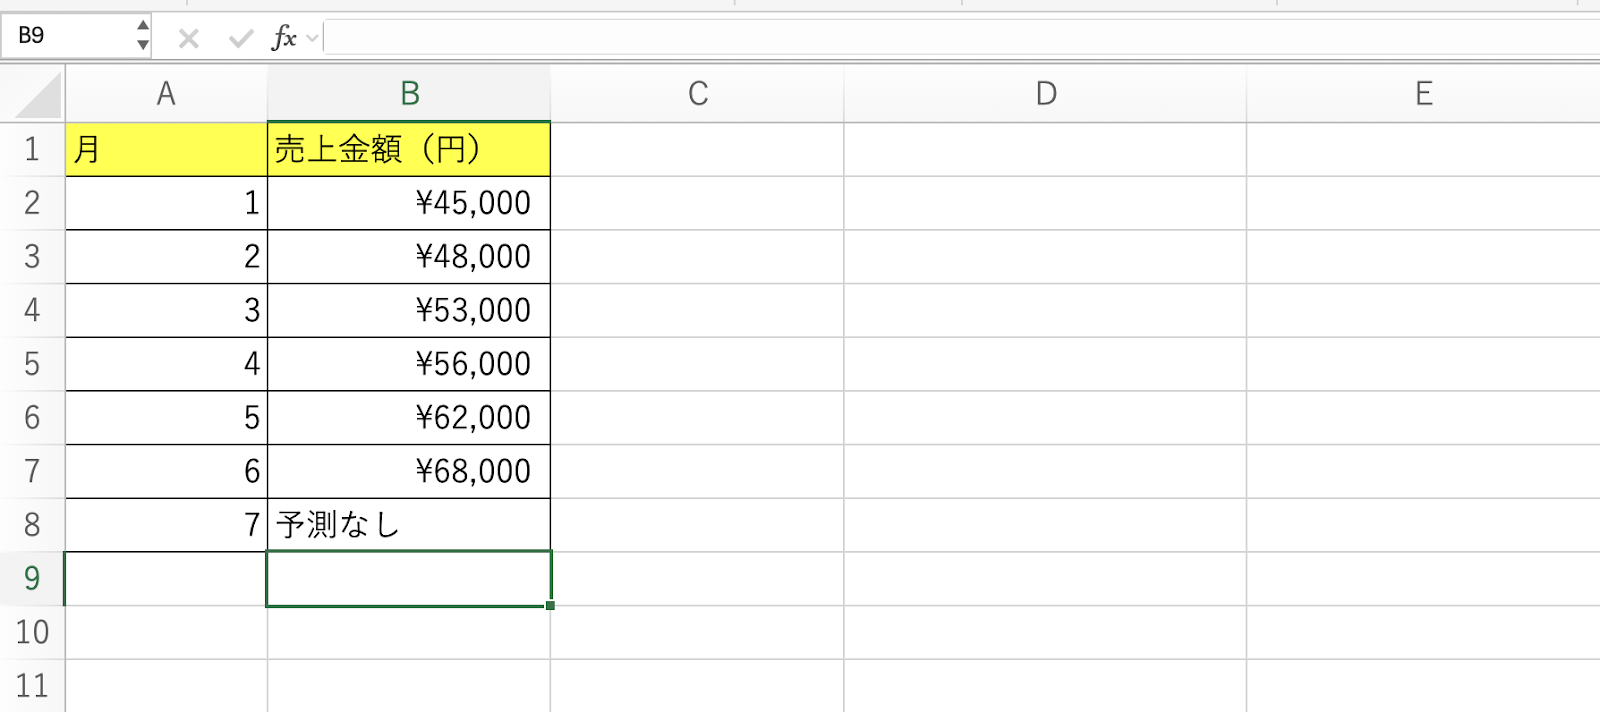Select row 1 header
Image resolution: width=1600 pixels, height=712 pixels.
pyautogui.click(x=32, y=150)
